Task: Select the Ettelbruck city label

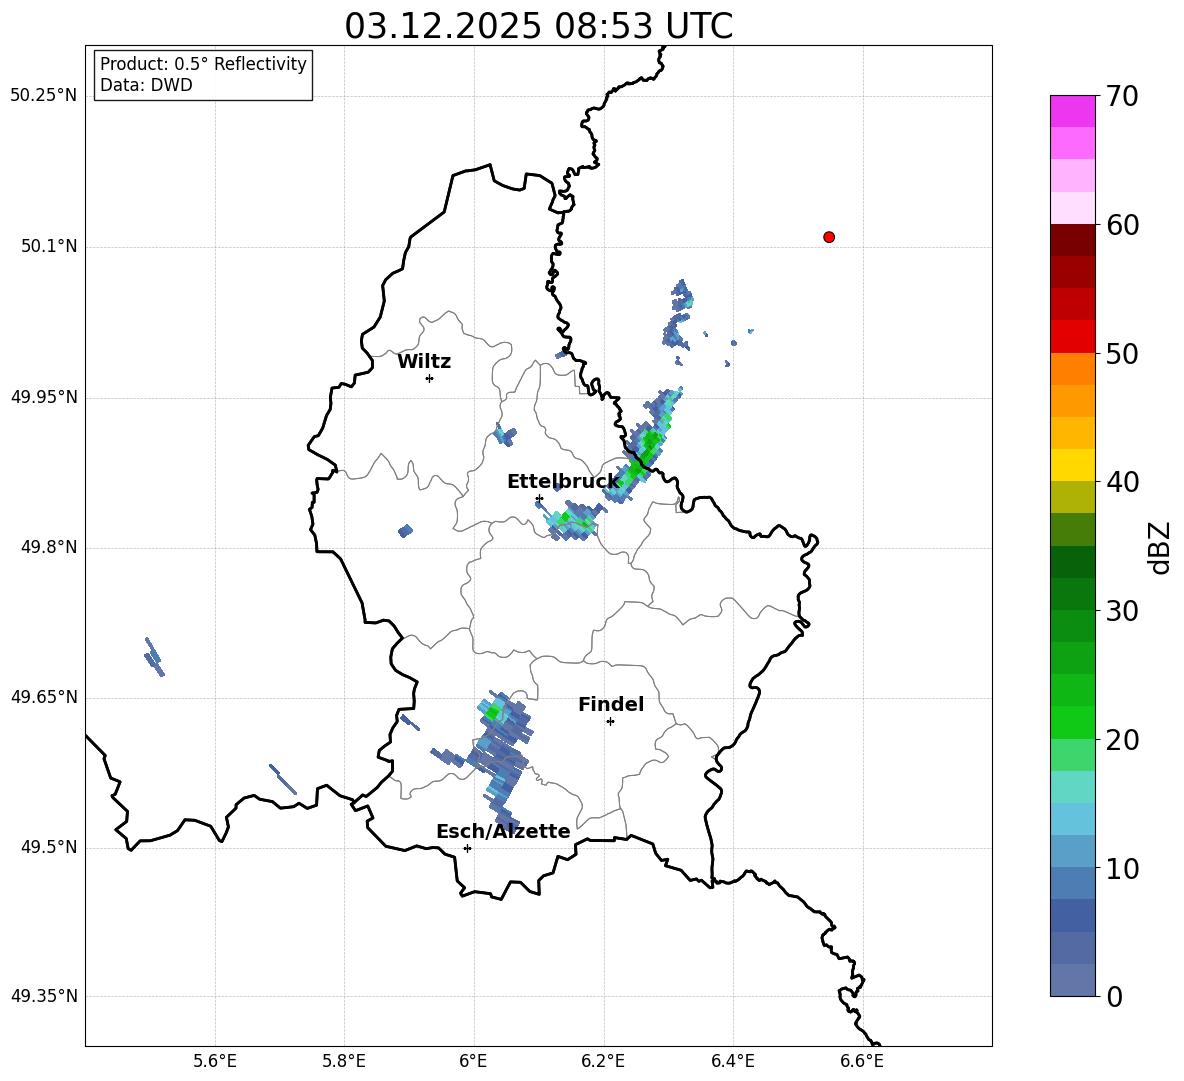Action: point(563,482)
